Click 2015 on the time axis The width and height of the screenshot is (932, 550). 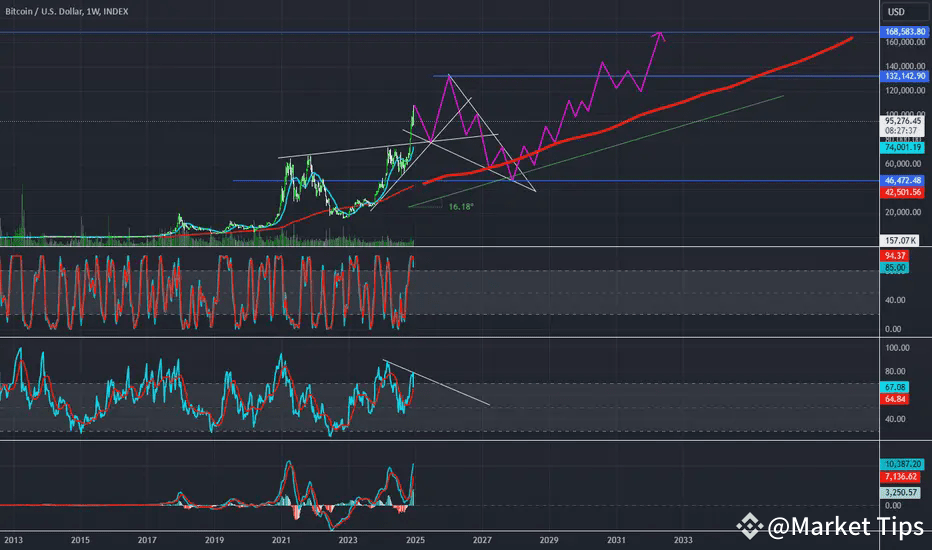80,540
